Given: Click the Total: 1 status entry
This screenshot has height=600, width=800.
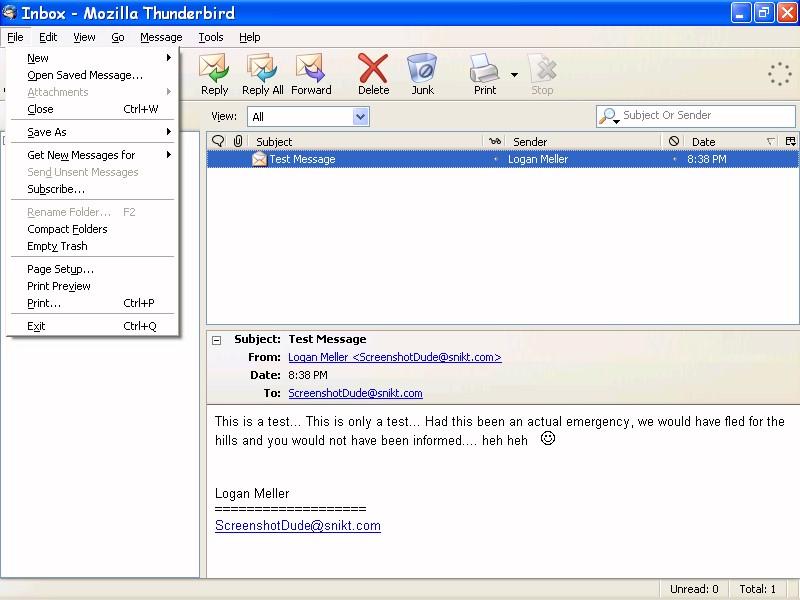Looking at the screenshot, I should 758,589.
